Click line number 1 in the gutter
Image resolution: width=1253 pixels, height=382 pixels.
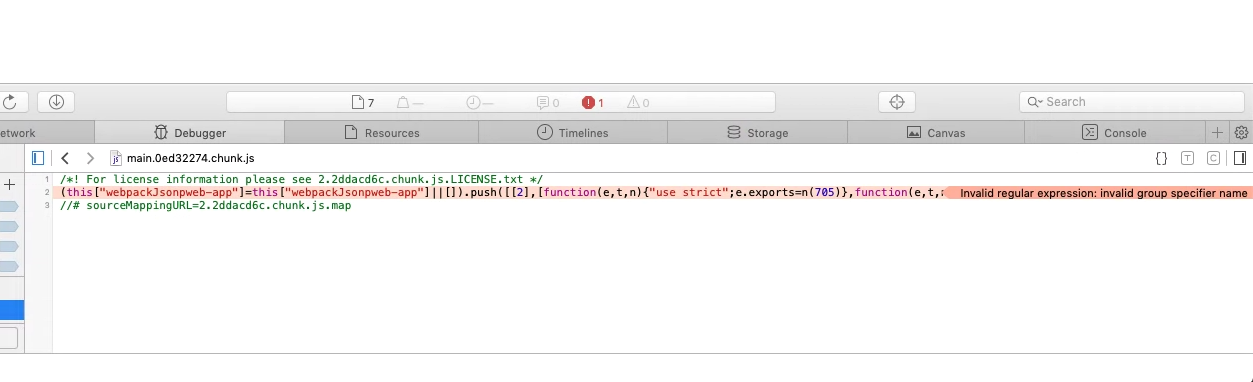click(47, 179)
